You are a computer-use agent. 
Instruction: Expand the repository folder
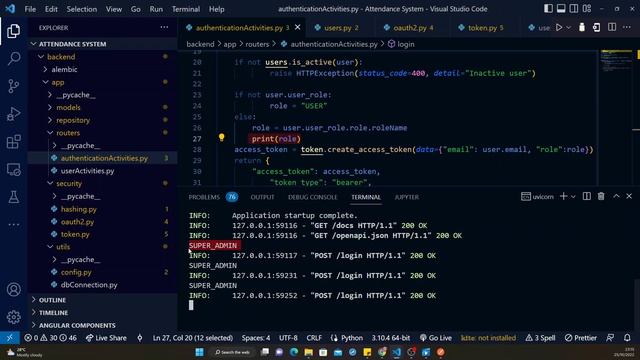tap(102, 120)
